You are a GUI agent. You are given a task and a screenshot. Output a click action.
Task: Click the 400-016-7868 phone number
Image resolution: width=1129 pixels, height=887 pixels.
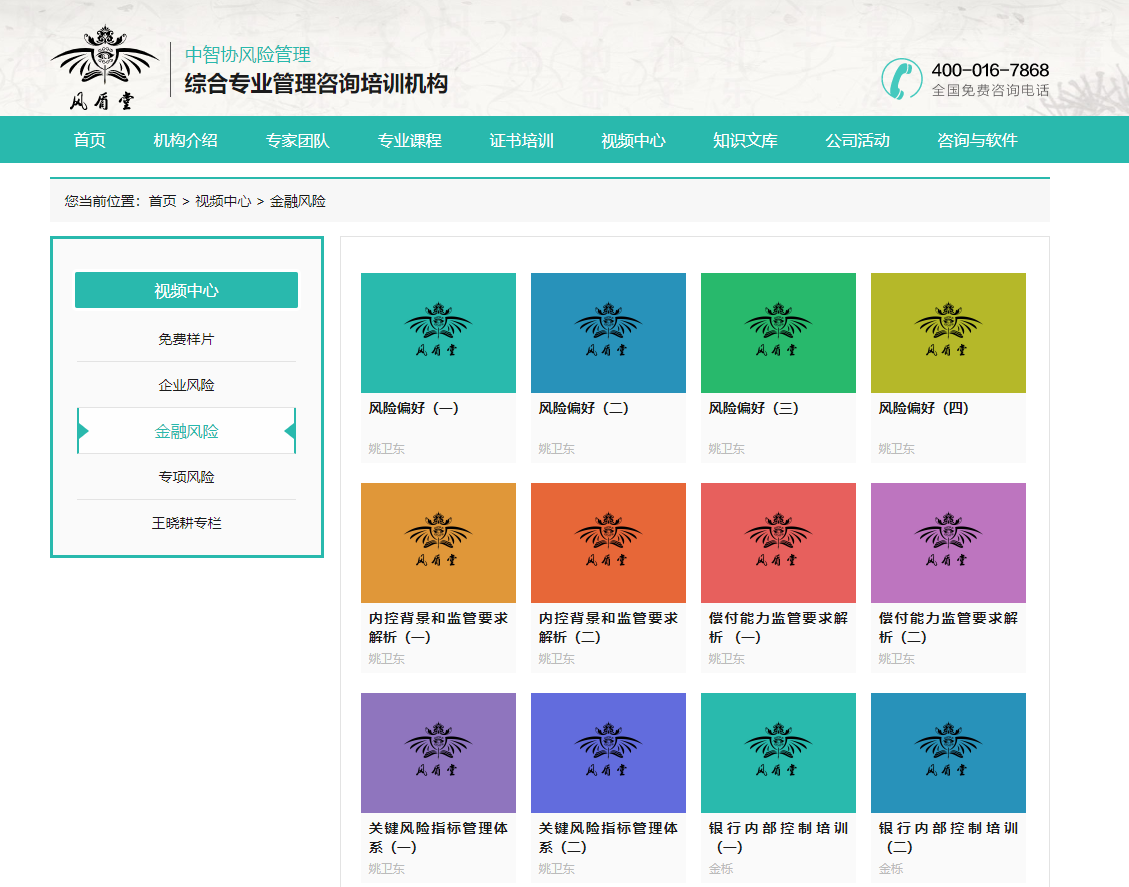click(x=990, y=70)
